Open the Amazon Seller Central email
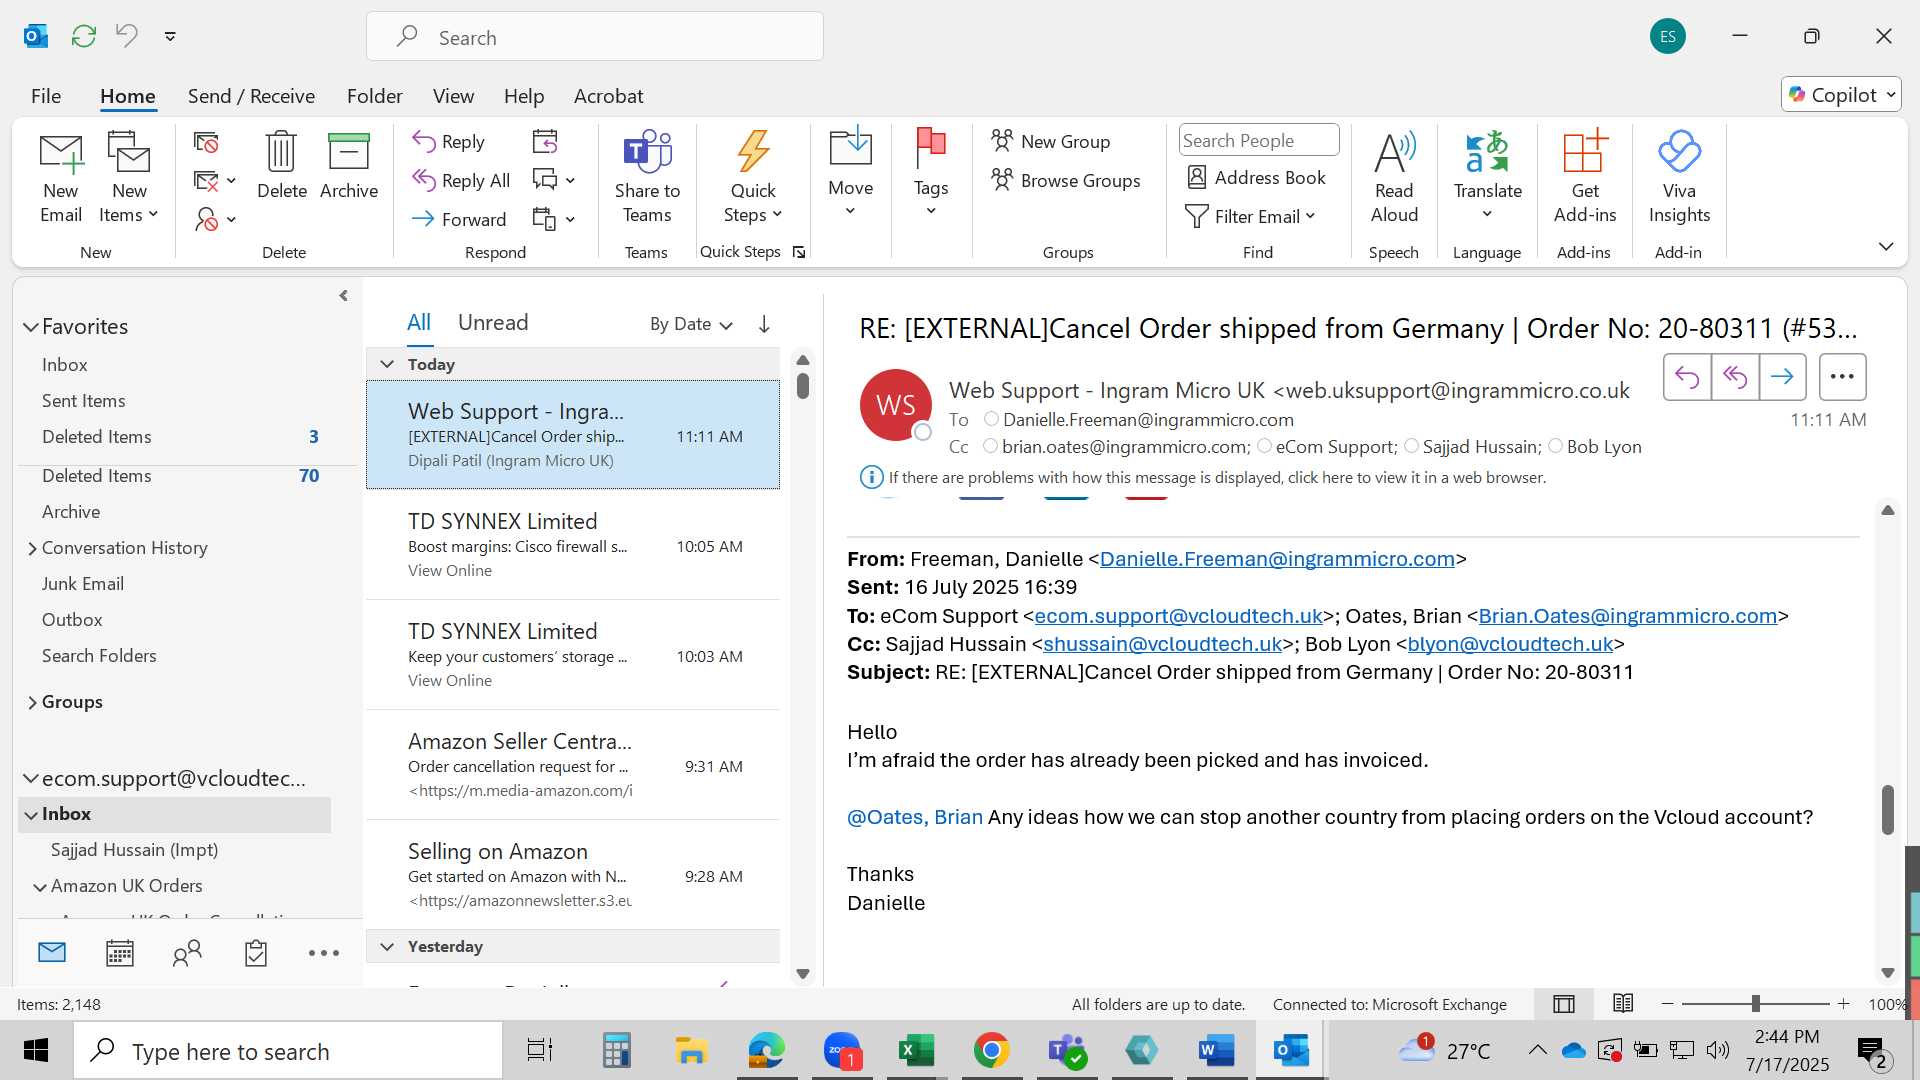 (x=573, y=765)
